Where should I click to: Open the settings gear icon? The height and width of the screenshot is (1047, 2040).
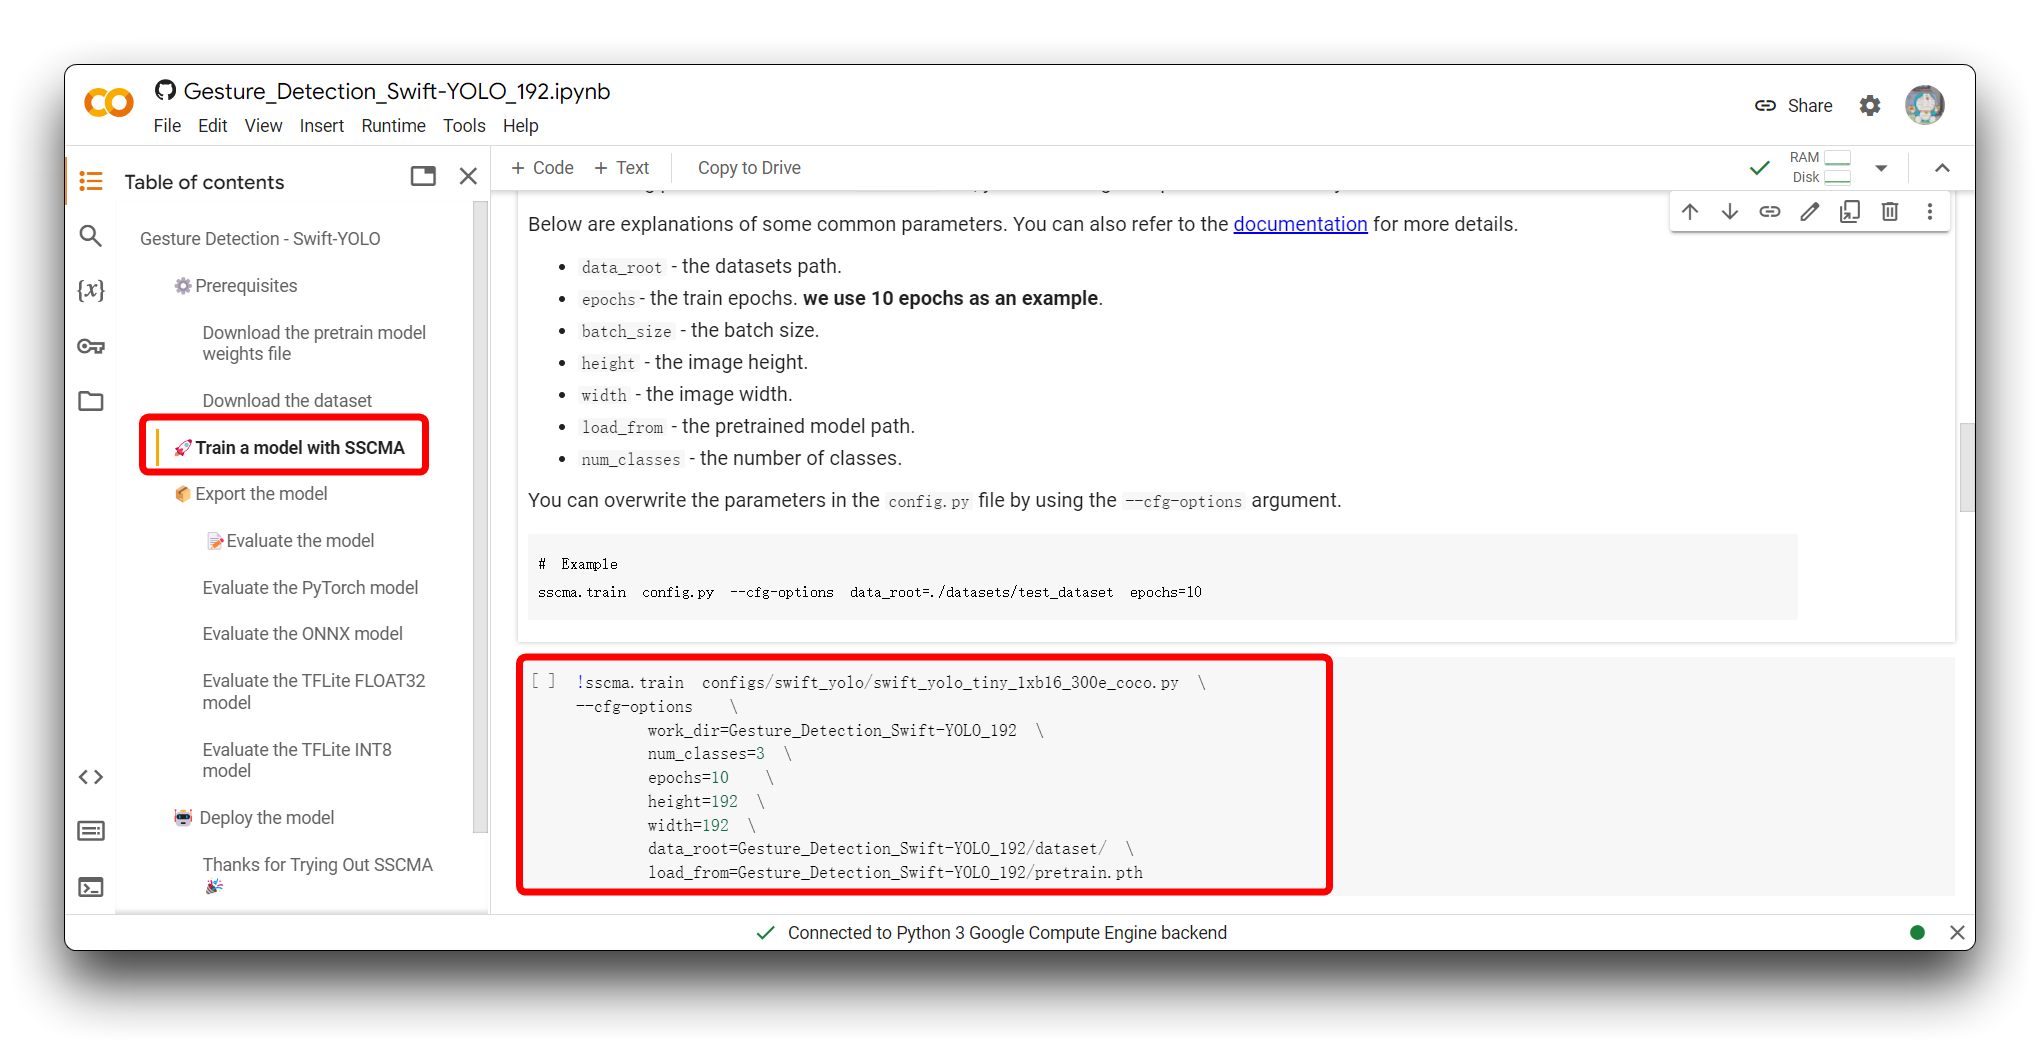coord(1870,105)
